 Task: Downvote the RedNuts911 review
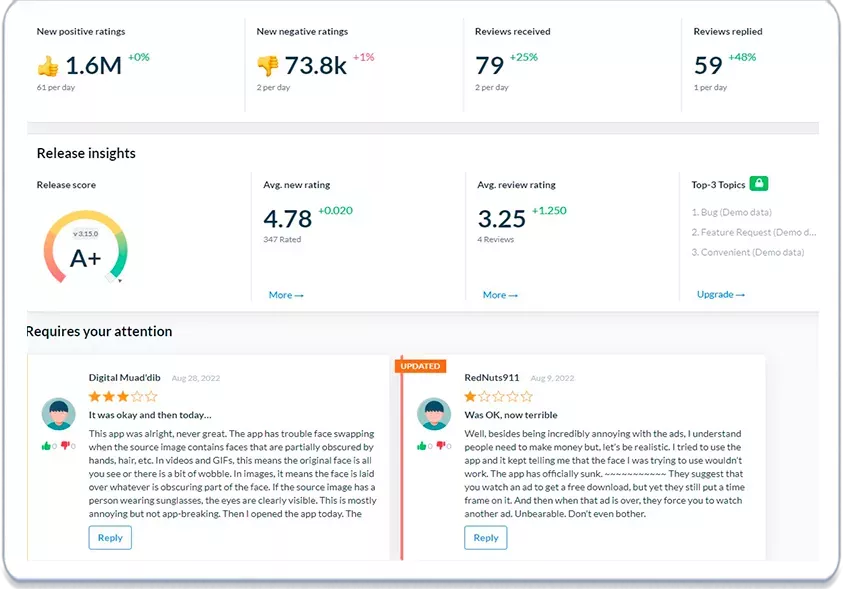click(441, 446)
